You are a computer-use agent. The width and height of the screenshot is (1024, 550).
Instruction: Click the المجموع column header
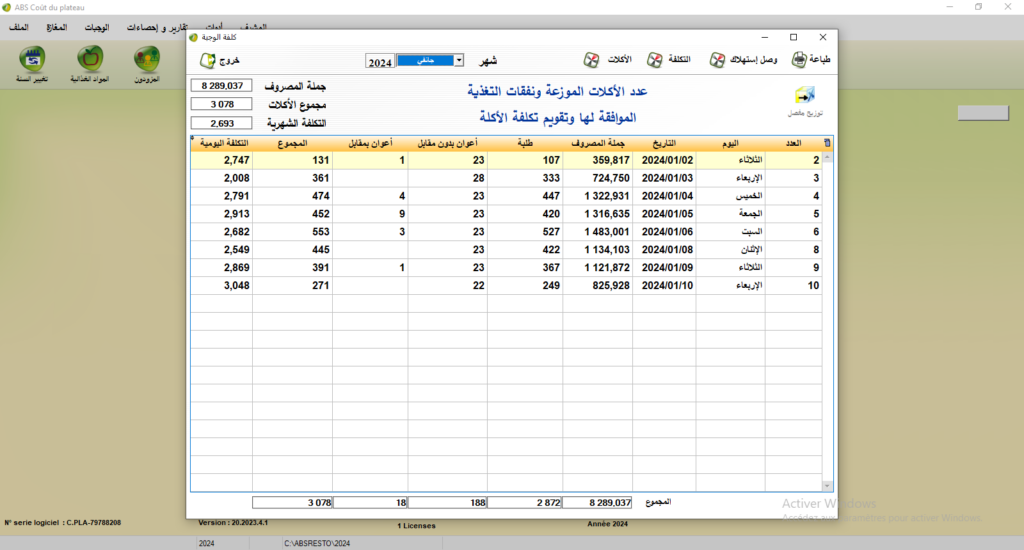(293, 142)
